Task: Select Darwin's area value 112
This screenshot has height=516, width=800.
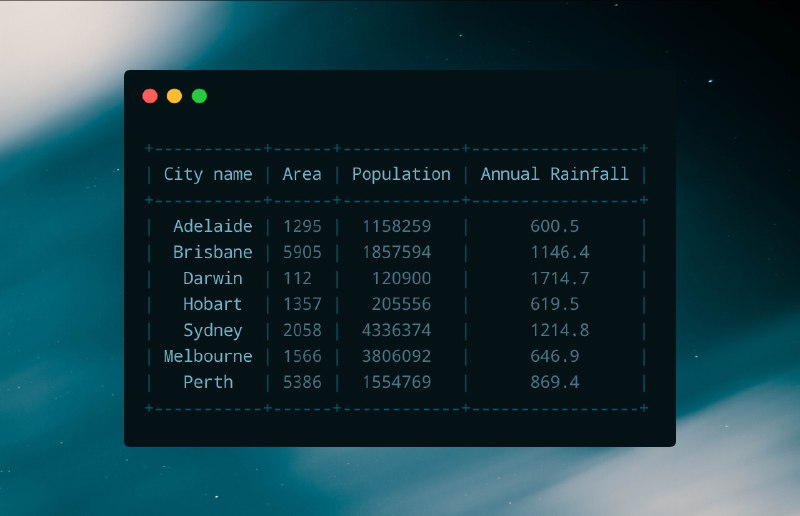Action: [x=297, y=278]
